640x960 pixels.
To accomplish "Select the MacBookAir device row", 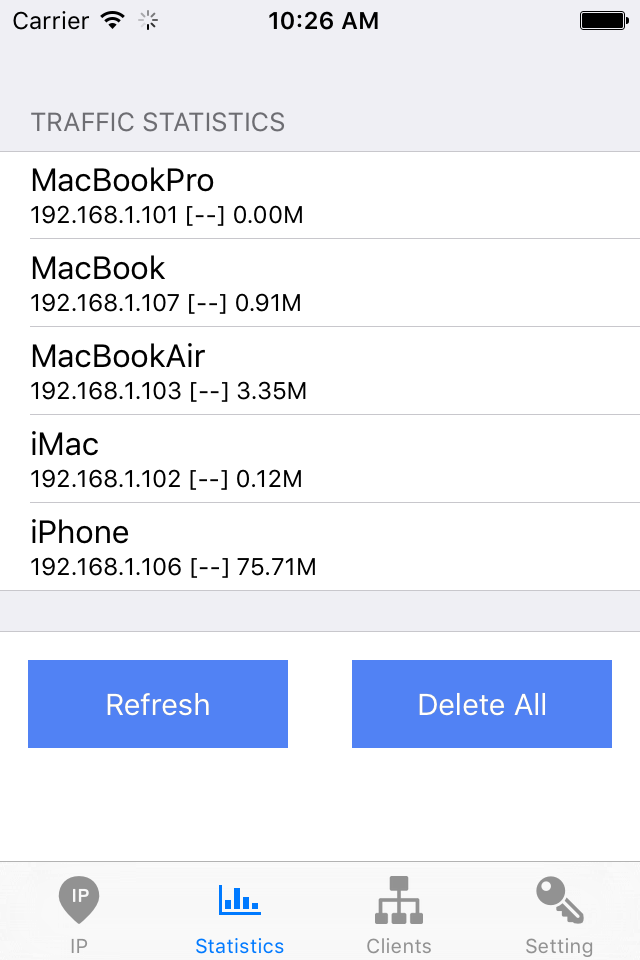I will pos(320,371).
